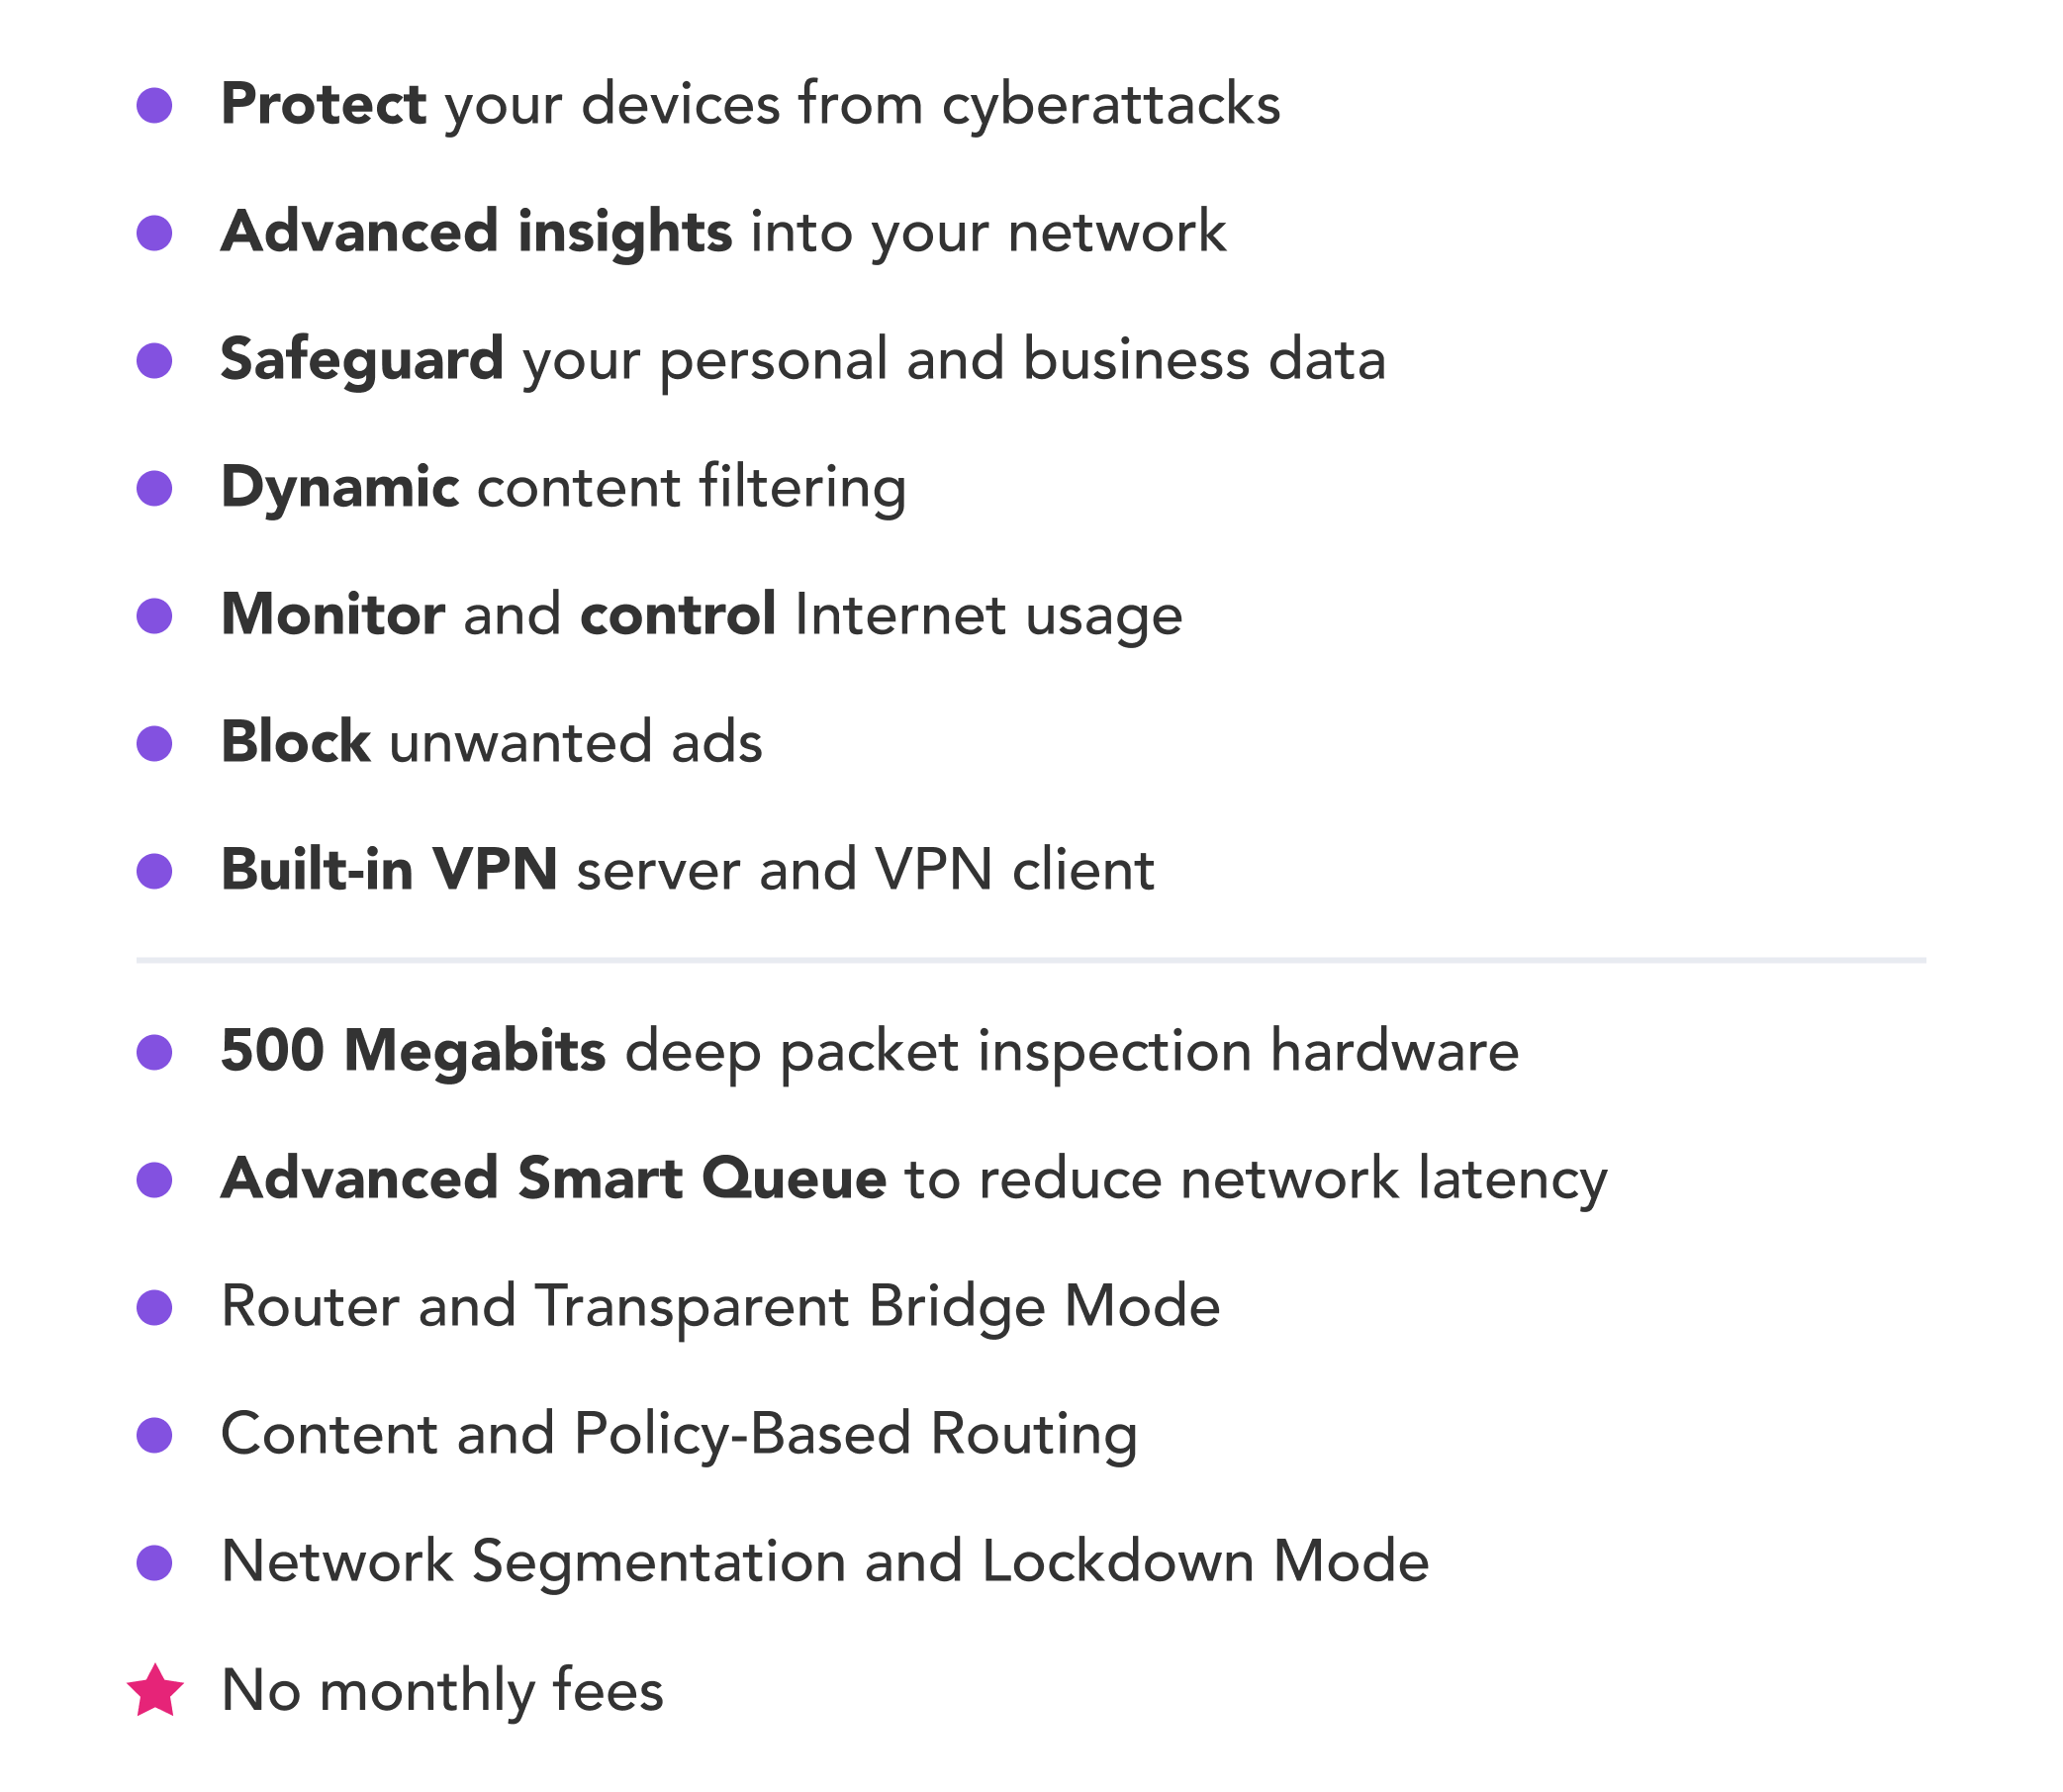Image resolution: width=2063 pixels, height=1792 pixels.
Task: Click the purple bullet before Dynamic content filtering
Action: 154,488
